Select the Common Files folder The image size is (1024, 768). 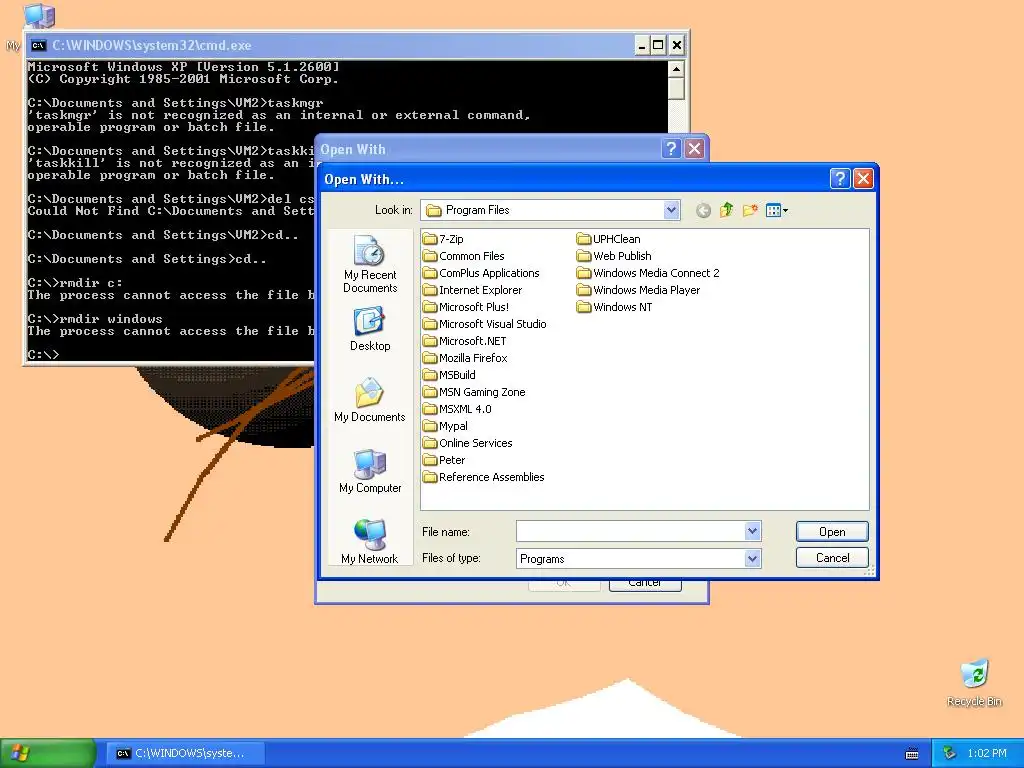(x=464, y=256)
